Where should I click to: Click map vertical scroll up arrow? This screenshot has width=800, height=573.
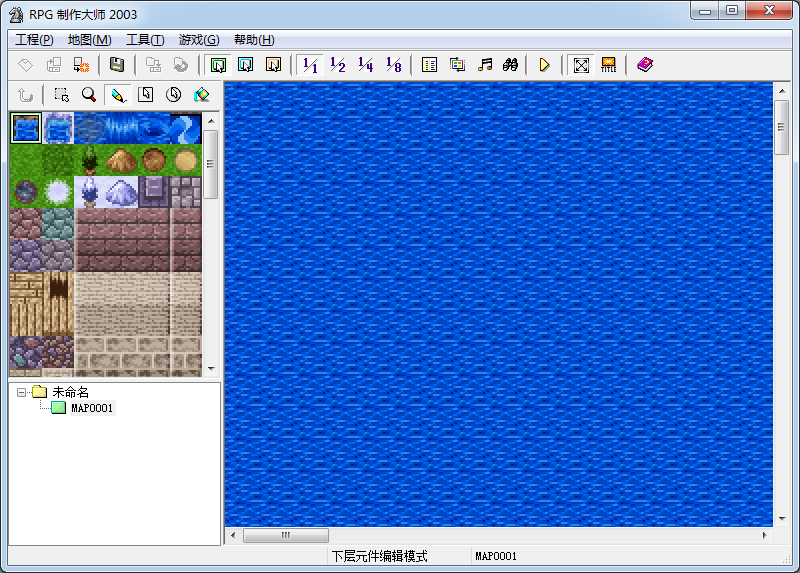click(x=782, y=91)
